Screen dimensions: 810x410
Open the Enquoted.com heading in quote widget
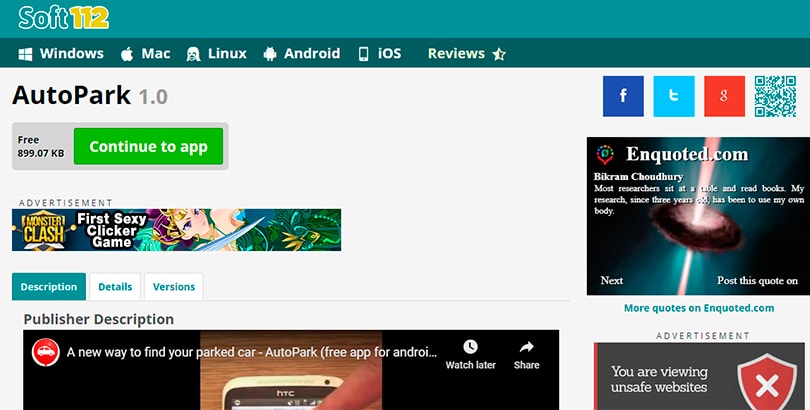(x=687, y=154)
